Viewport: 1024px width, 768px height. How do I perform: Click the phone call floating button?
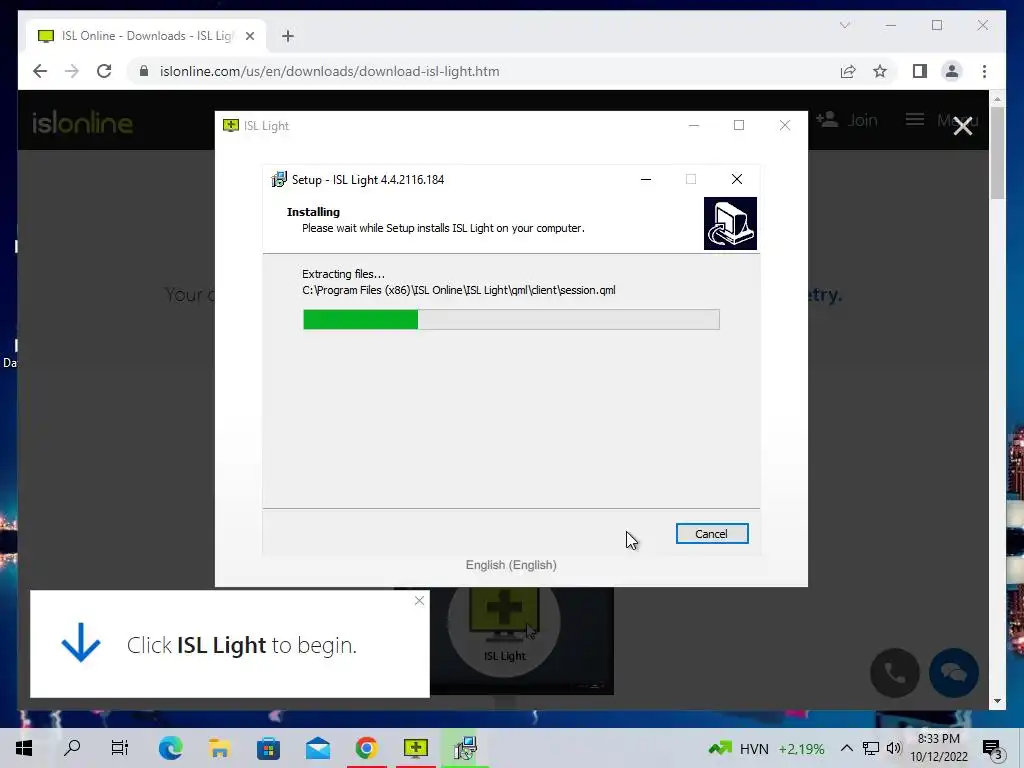click(x=895, y=673)
